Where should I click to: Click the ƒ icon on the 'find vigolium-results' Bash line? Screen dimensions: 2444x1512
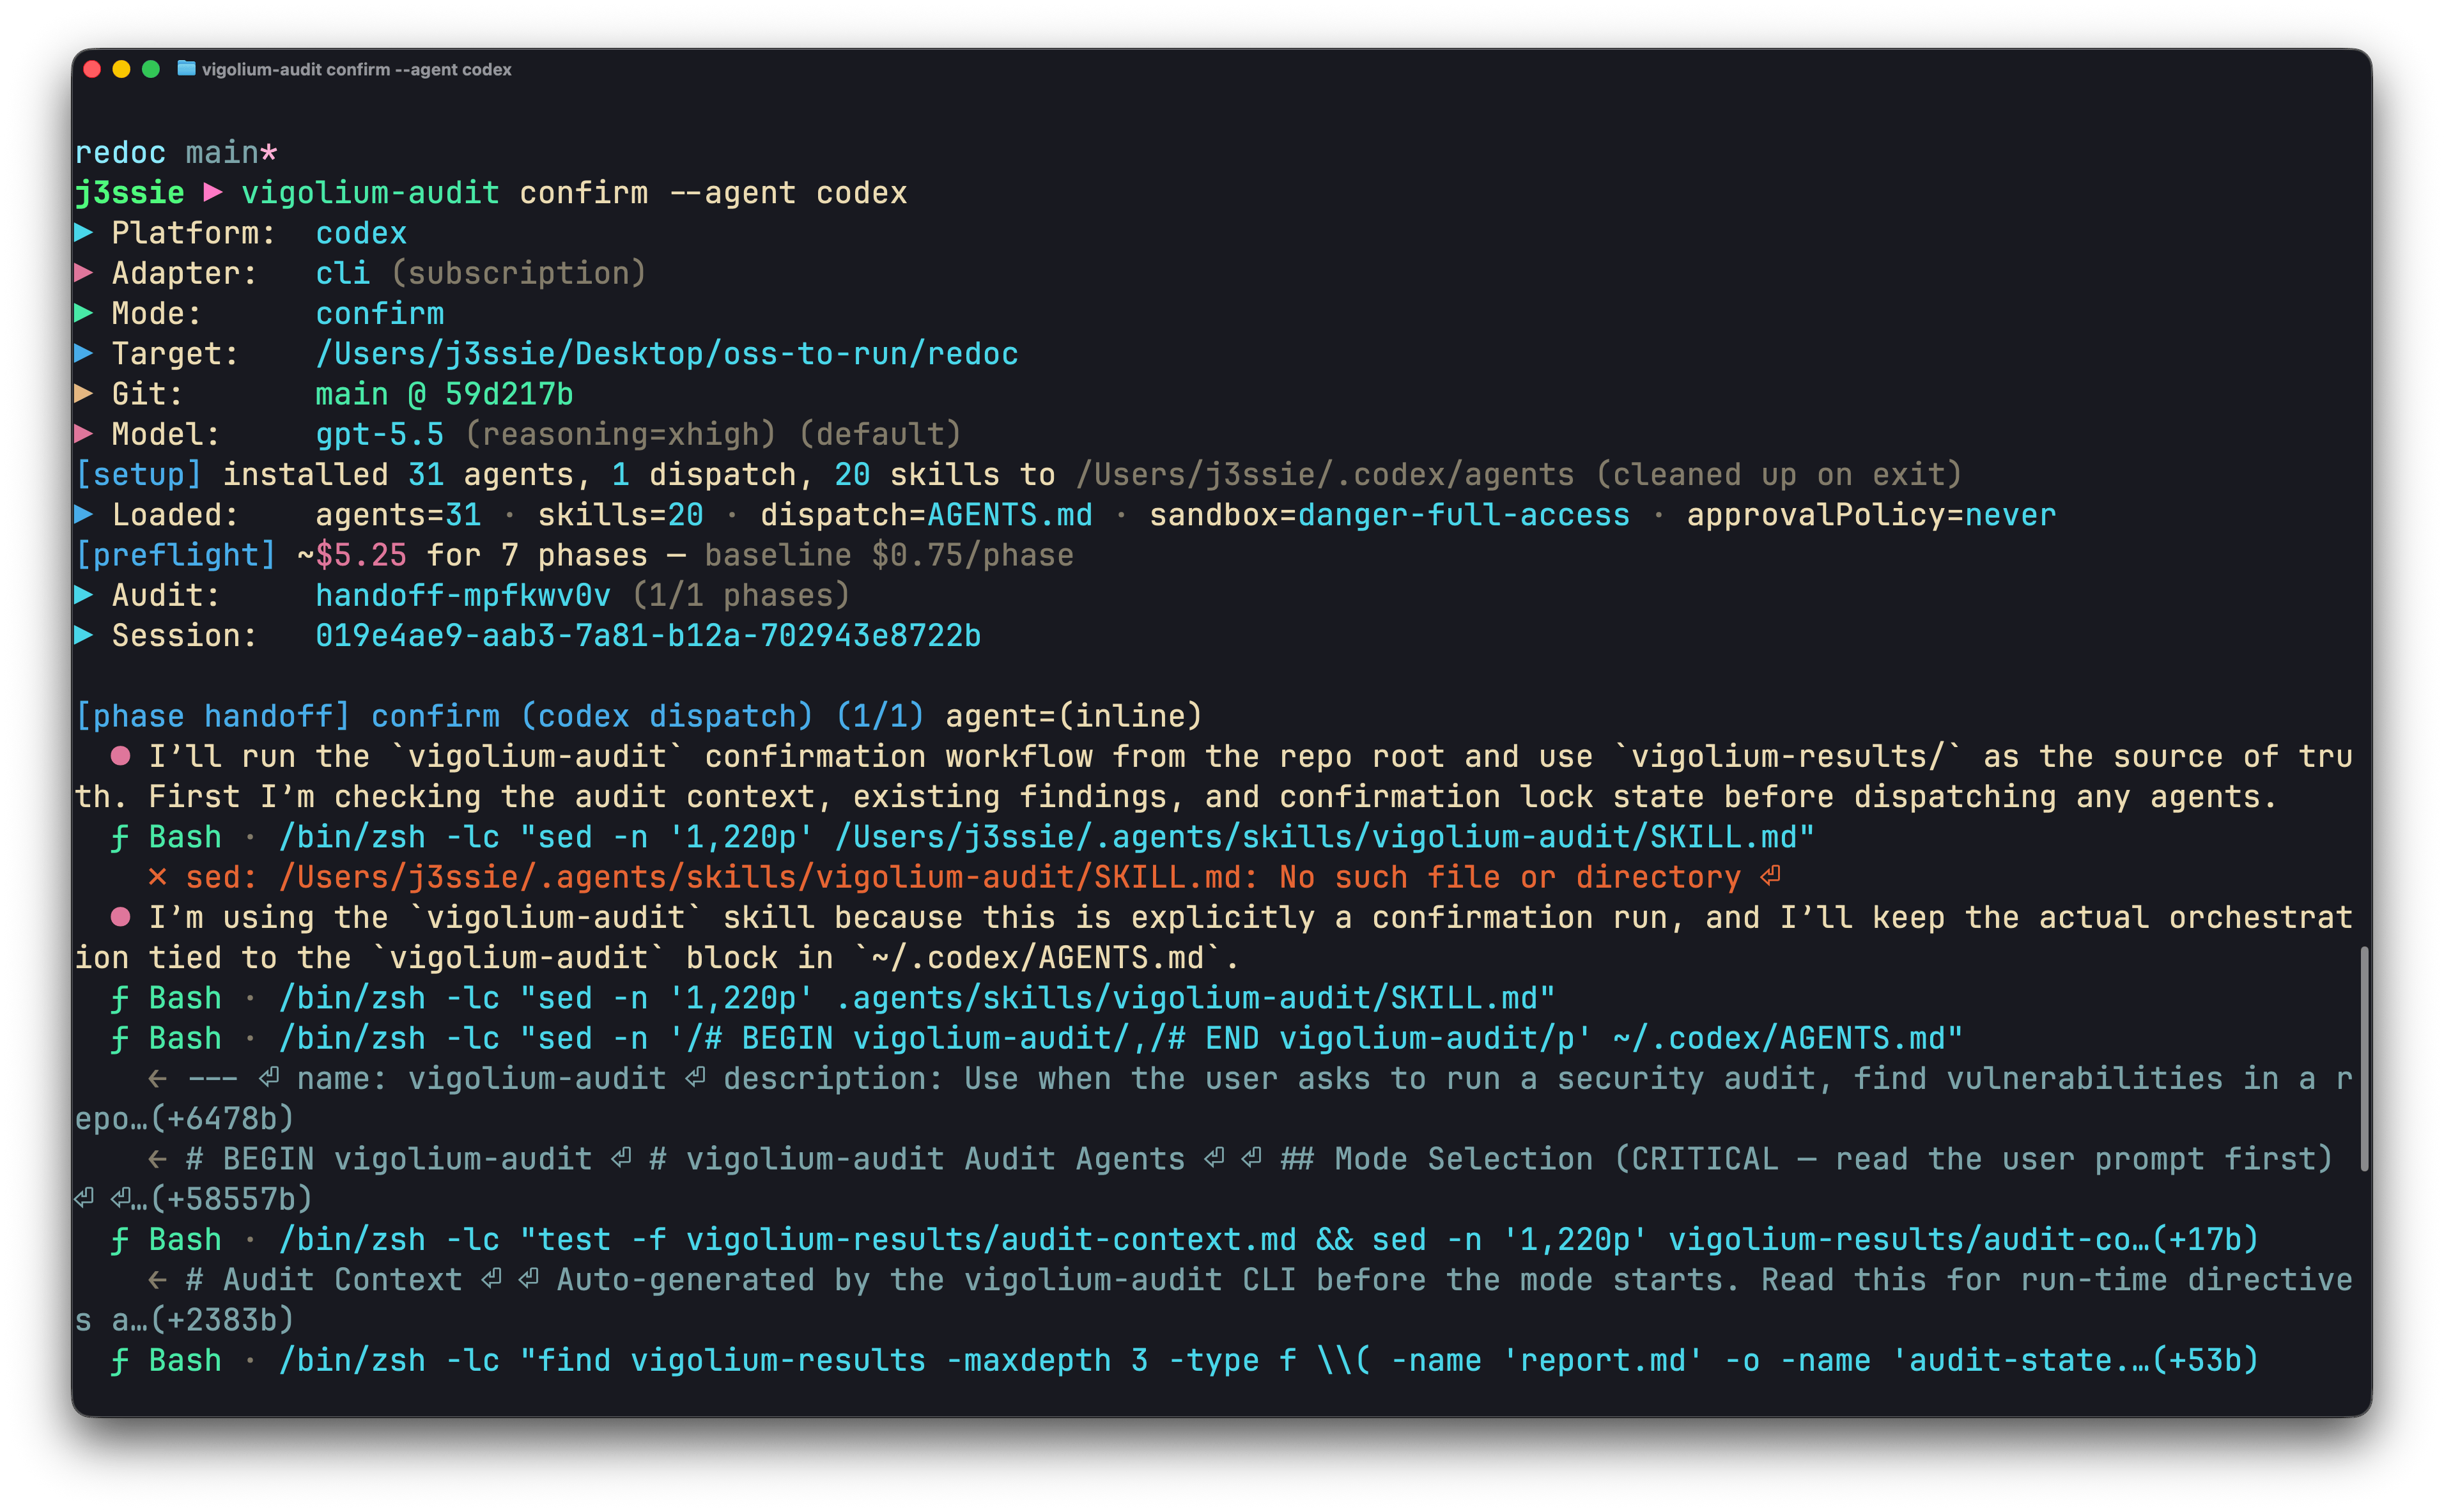point(120,1360)
